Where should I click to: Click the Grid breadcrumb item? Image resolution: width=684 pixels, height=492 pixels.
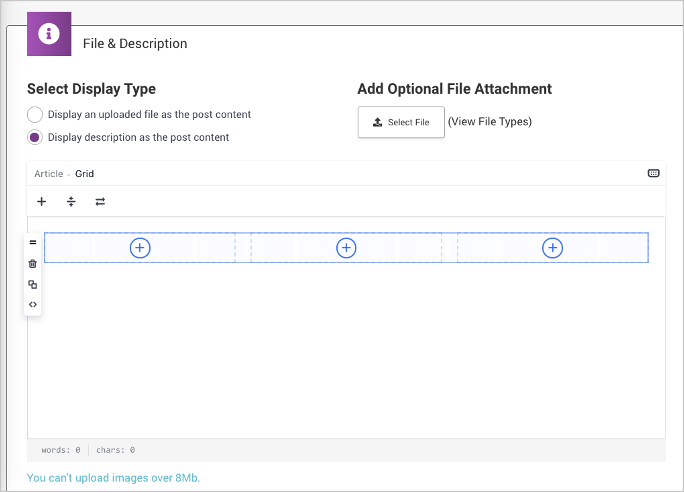coord(85,174)
